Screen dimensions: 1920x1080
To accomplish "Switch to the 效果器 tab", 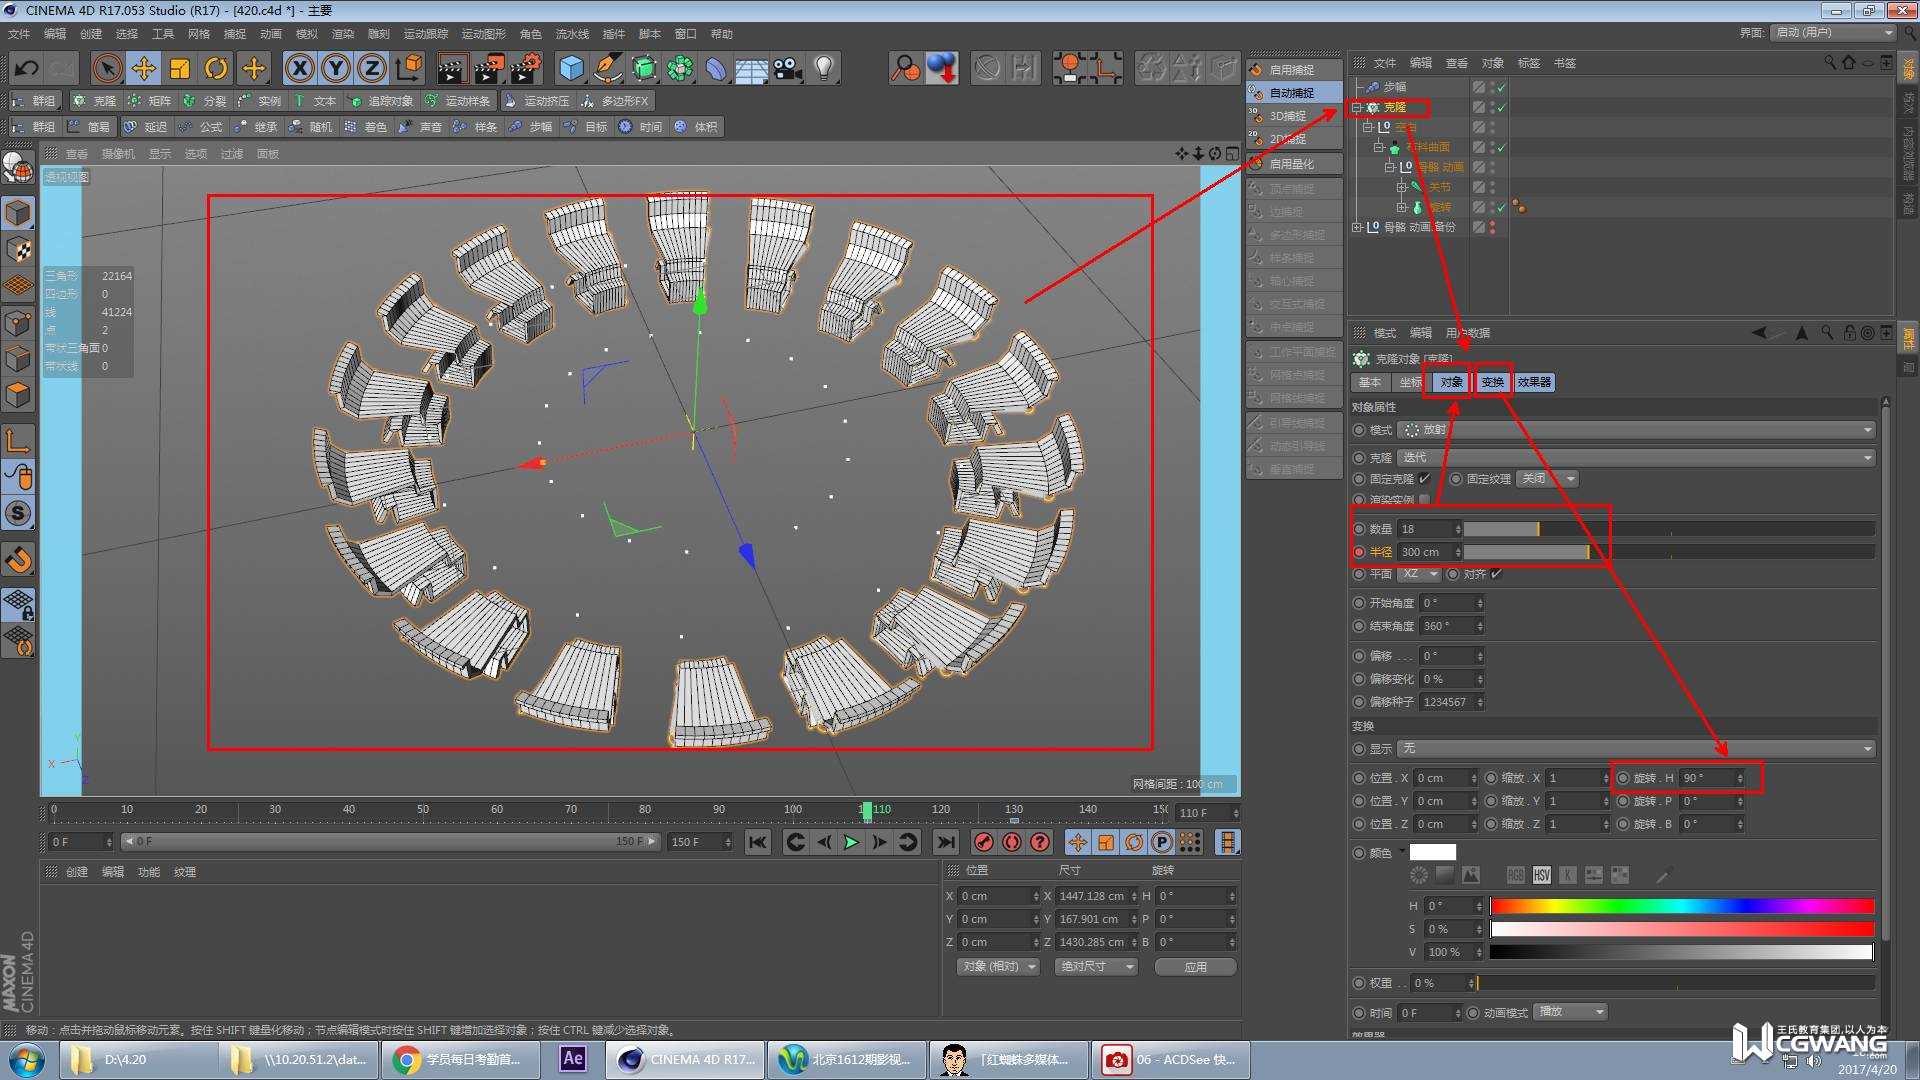I will (1534, 382).
